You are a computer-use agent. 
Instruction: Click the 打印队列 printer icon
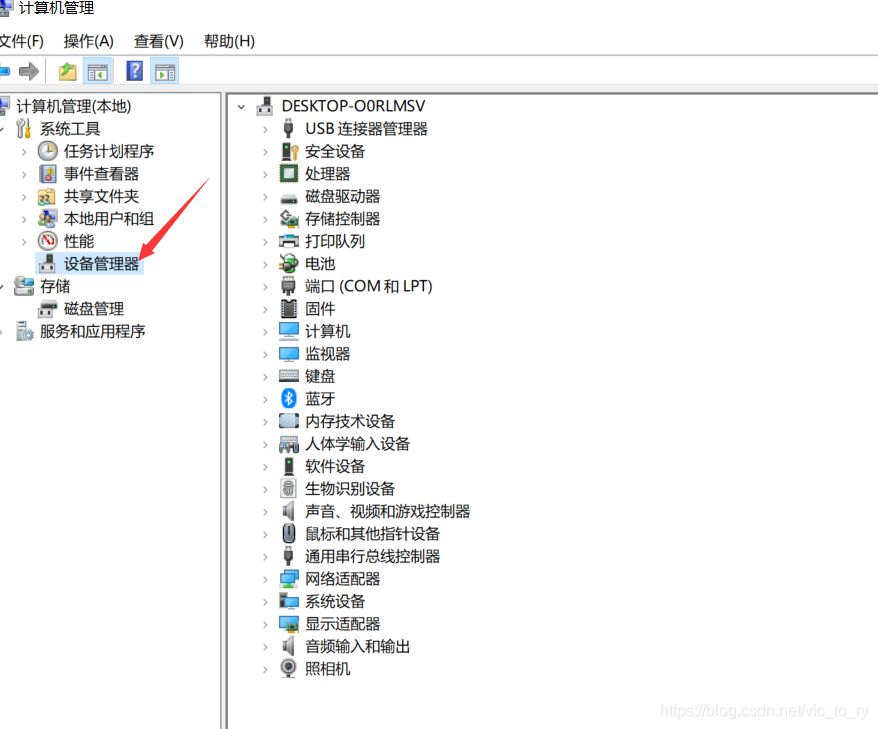click(289, 241)
